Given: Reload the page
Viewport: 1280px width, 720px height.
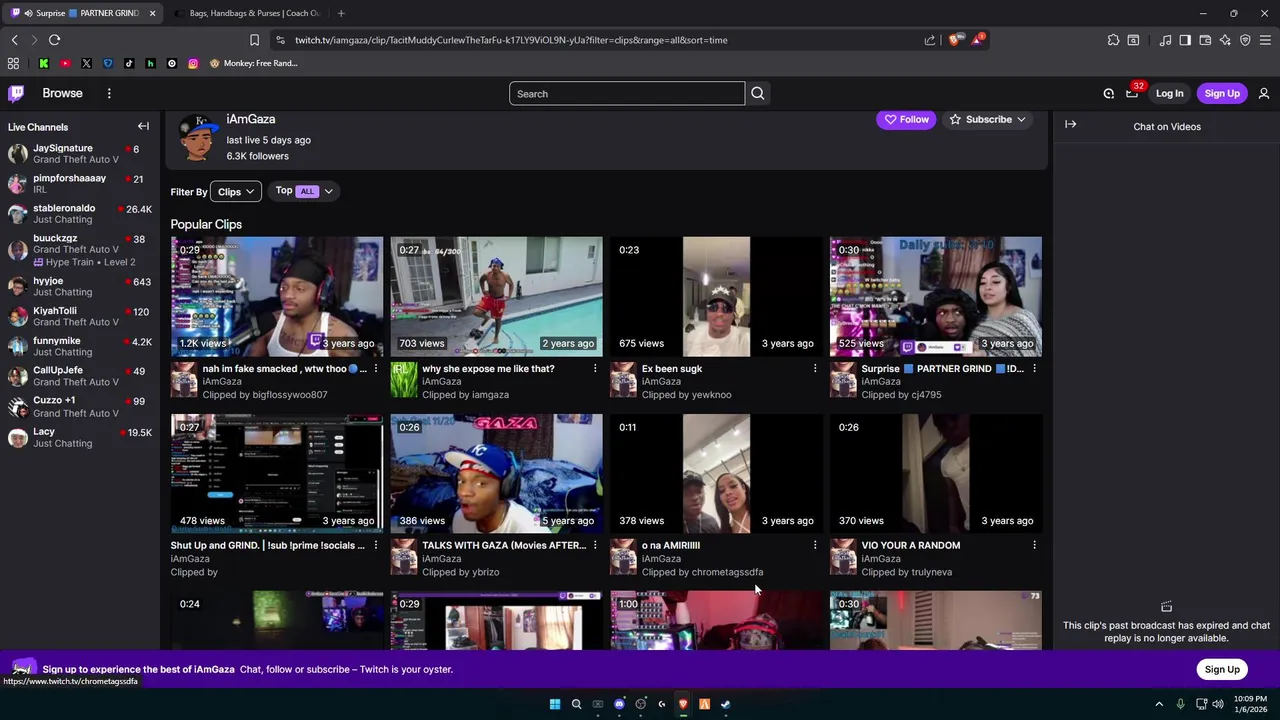Looking at the screenshot, I should tap(54, 40).
